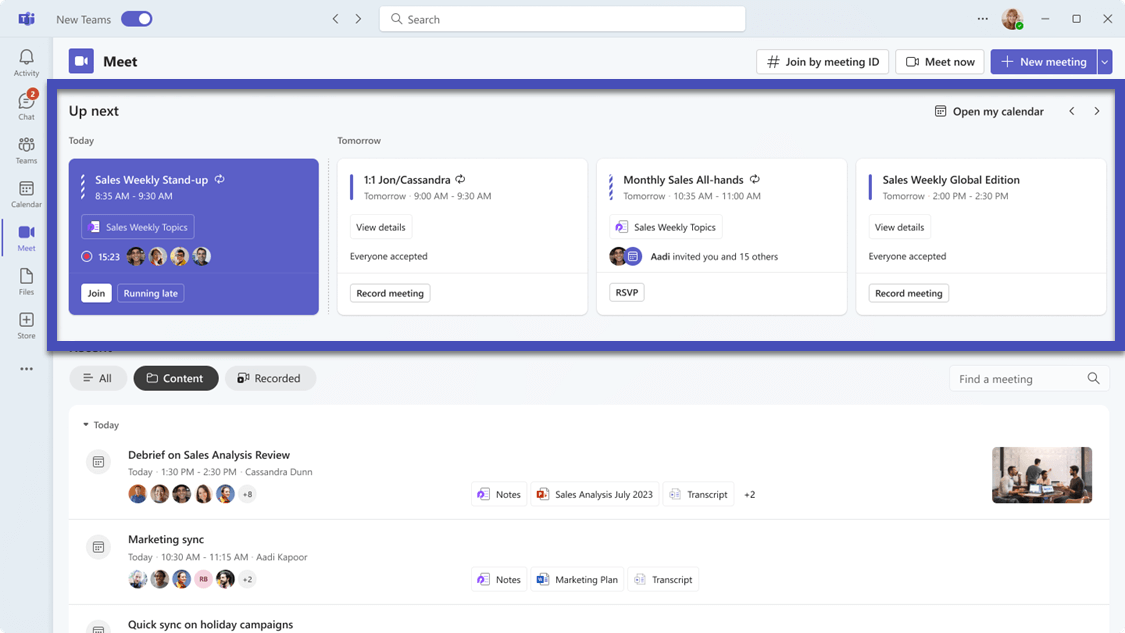Open the New meeting dropdown arrow
1125x633 pixels.
click(1104, 61)
